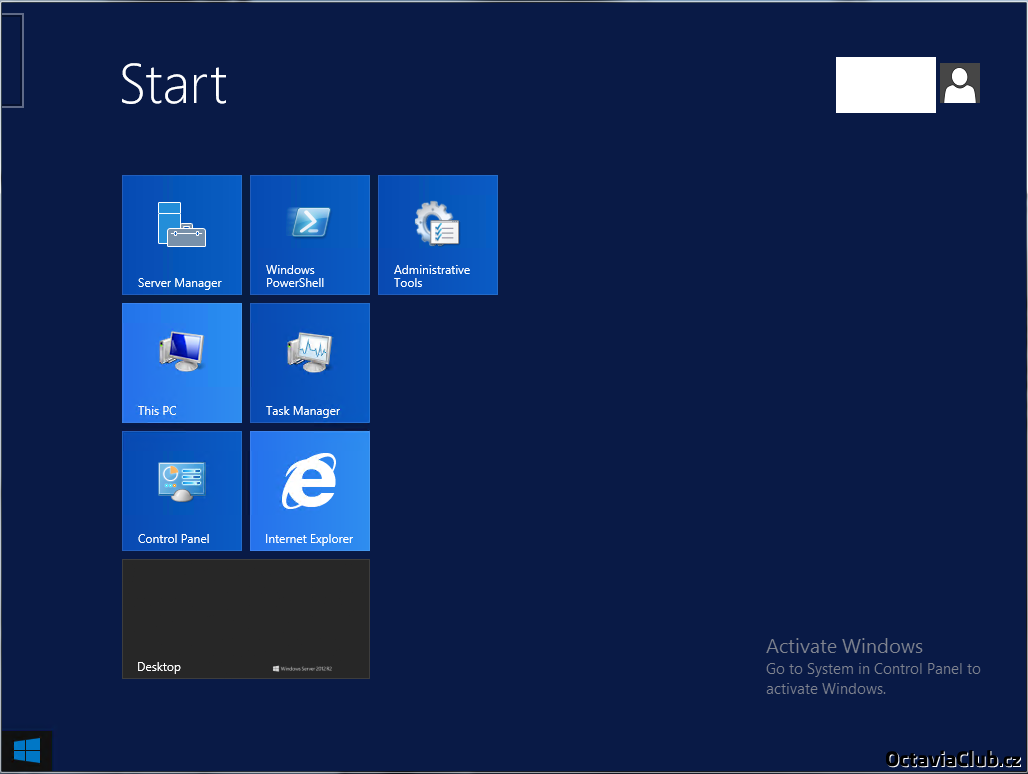Launch Internet Explorer from its logo
Viewport: 1028px width, 774px height.
(x=309, y=482)
